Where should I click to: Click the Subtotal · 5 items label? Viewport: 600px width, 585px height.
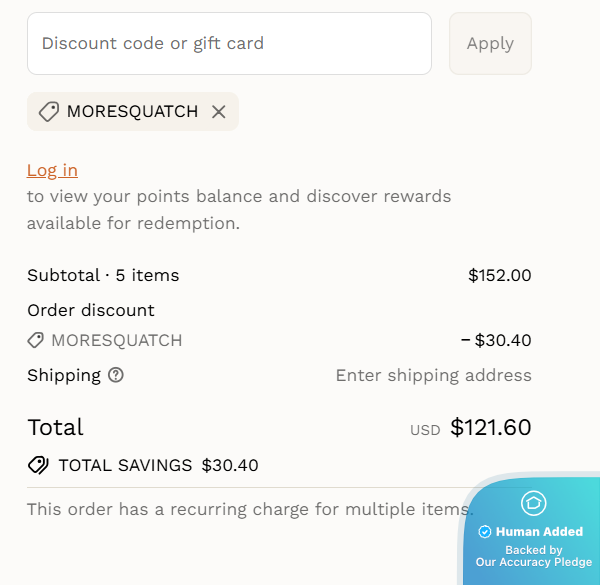(x=103, y=275)
